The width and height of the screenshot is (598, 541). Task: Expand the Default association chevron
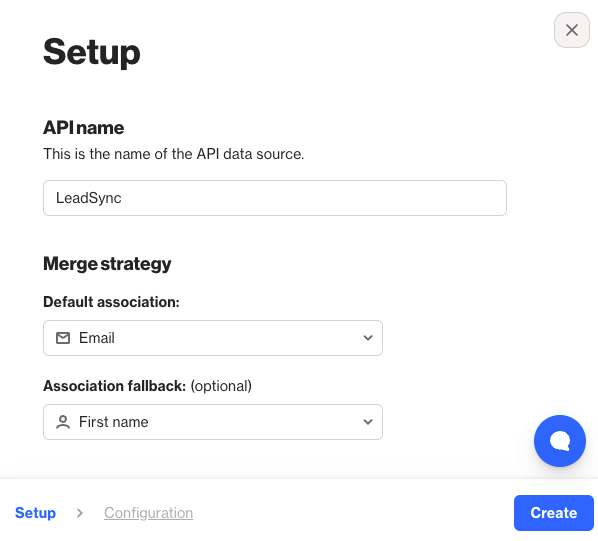[x=368, y=338]
